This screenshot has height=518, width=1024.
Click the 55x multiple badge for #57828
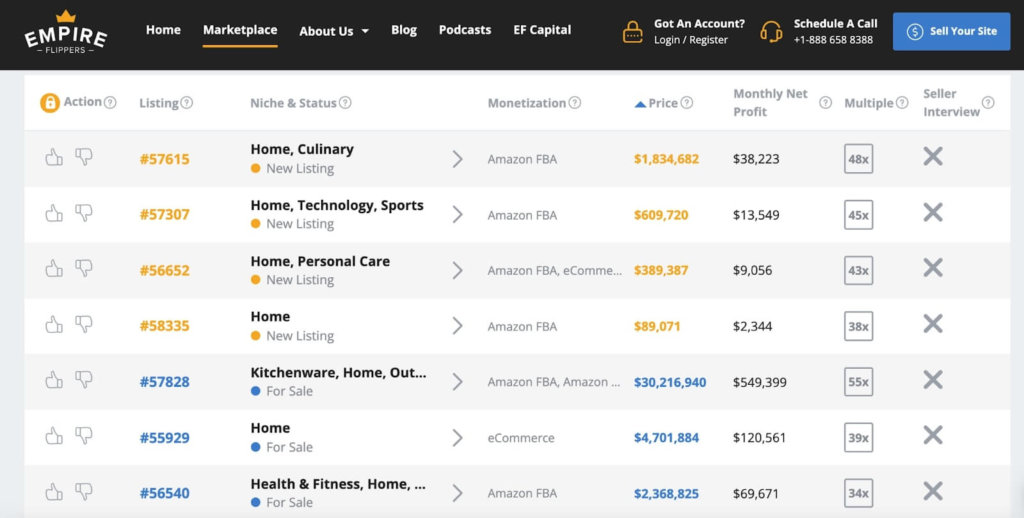tap(858, 382)
